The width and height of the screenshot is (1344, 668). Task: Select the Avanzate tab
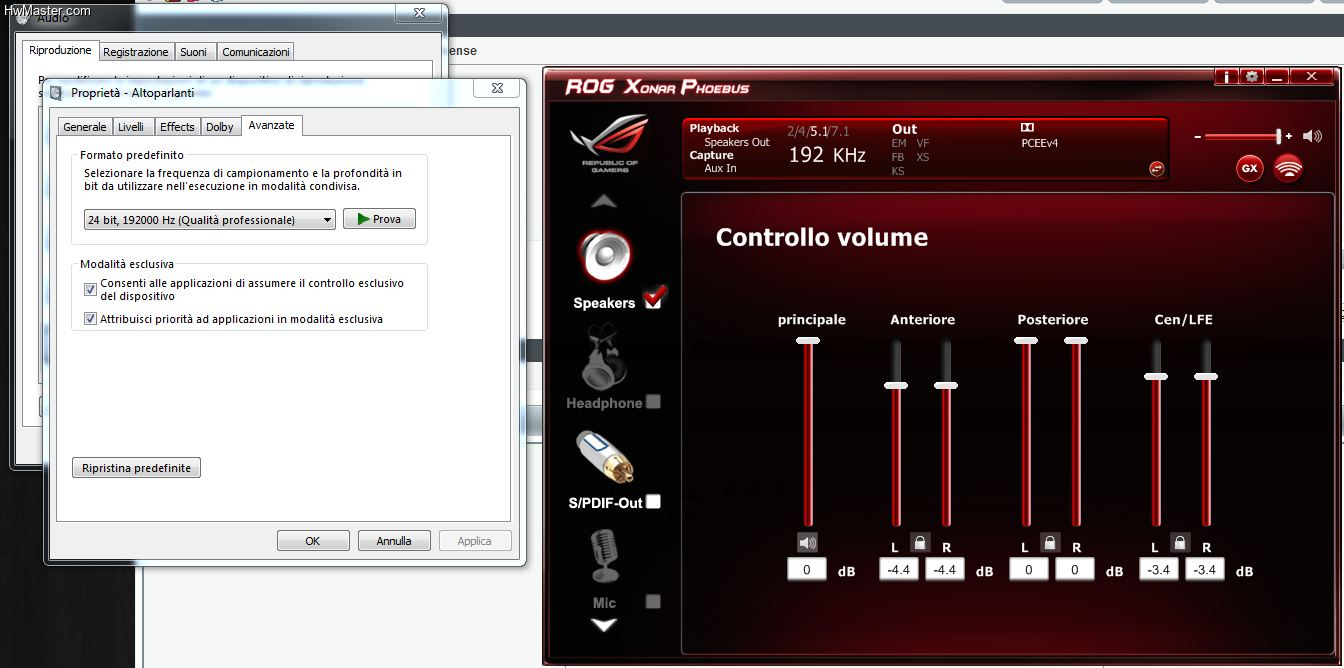tap(271, 125)
